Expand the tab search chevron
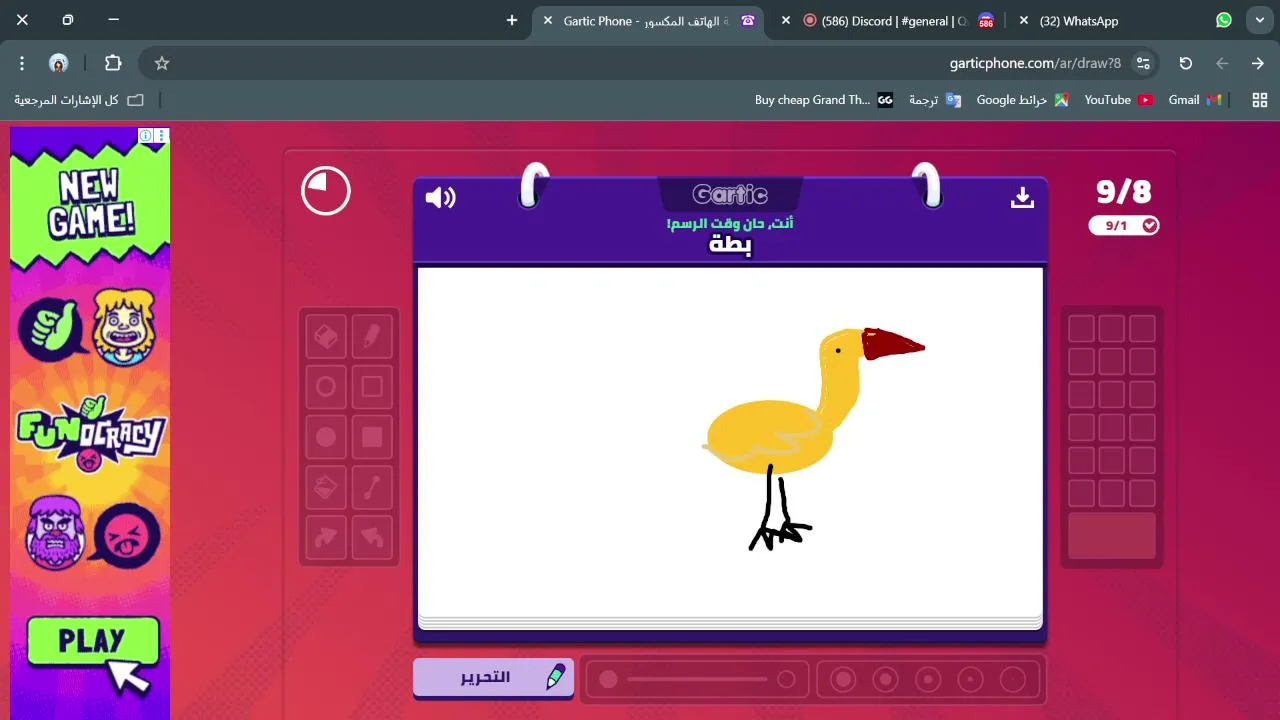Image resolution: width=1280 pixels, height=720 pixels. tap(1259, 20)
